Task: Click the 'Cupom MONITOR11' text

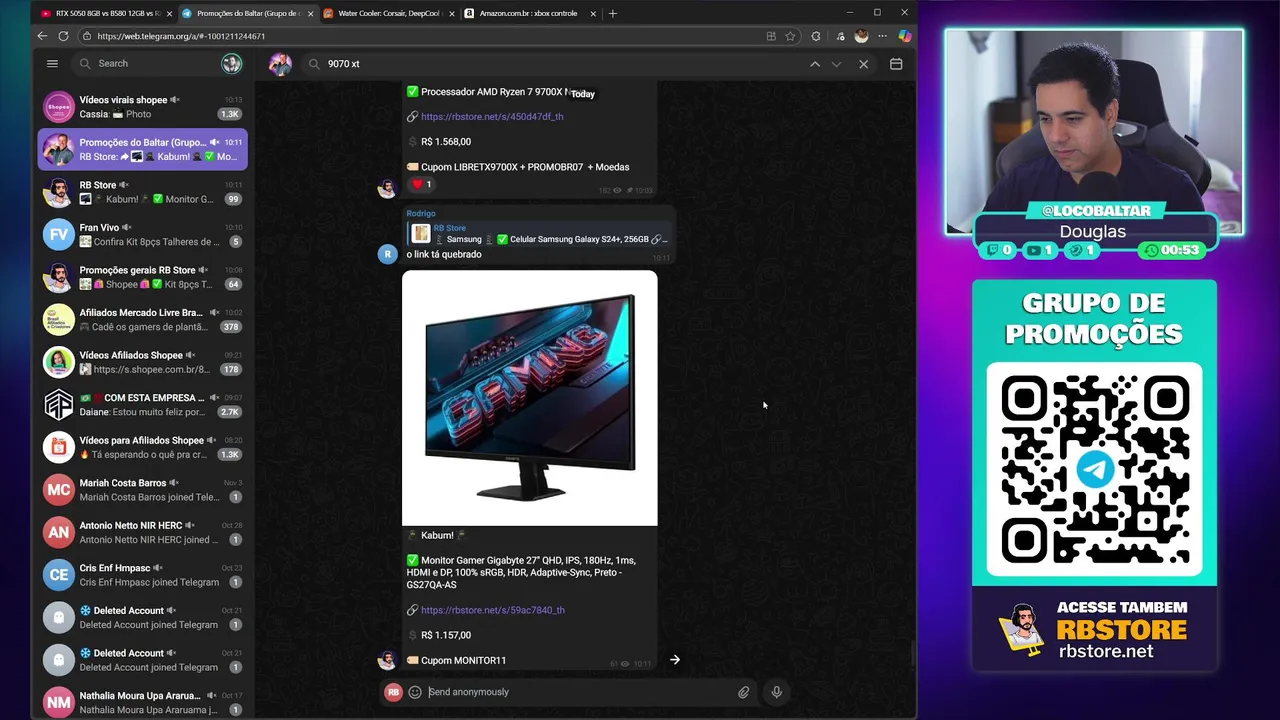Action: pos(463,661)
